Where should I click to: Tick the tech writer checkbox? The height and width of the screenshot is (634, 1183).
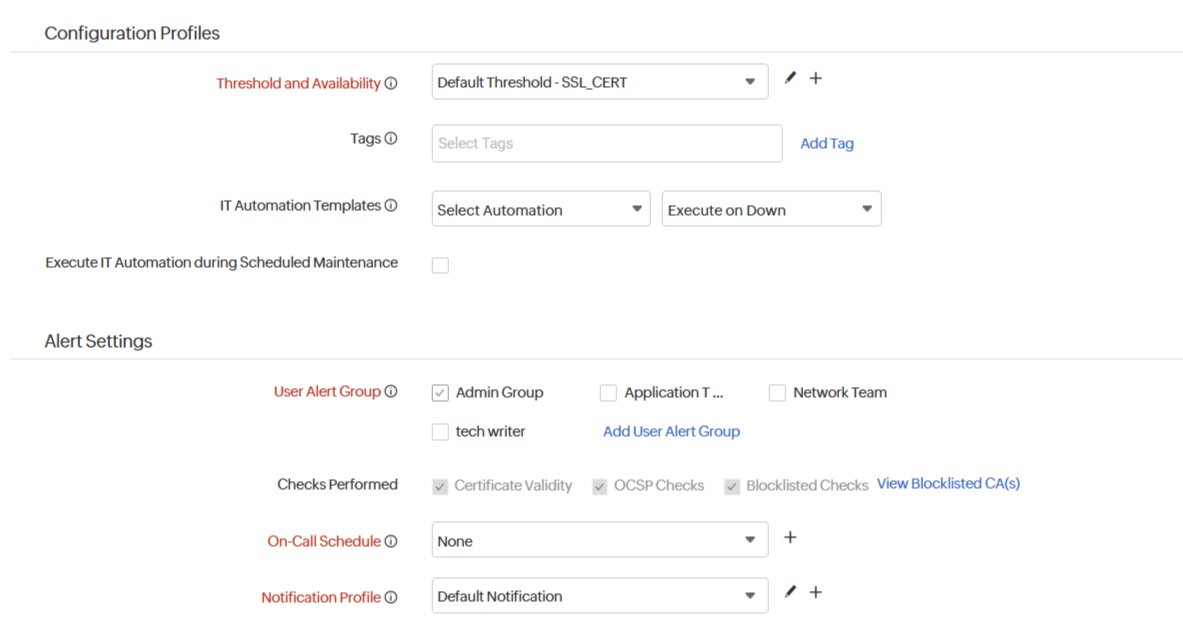click(x=440, y=432)
